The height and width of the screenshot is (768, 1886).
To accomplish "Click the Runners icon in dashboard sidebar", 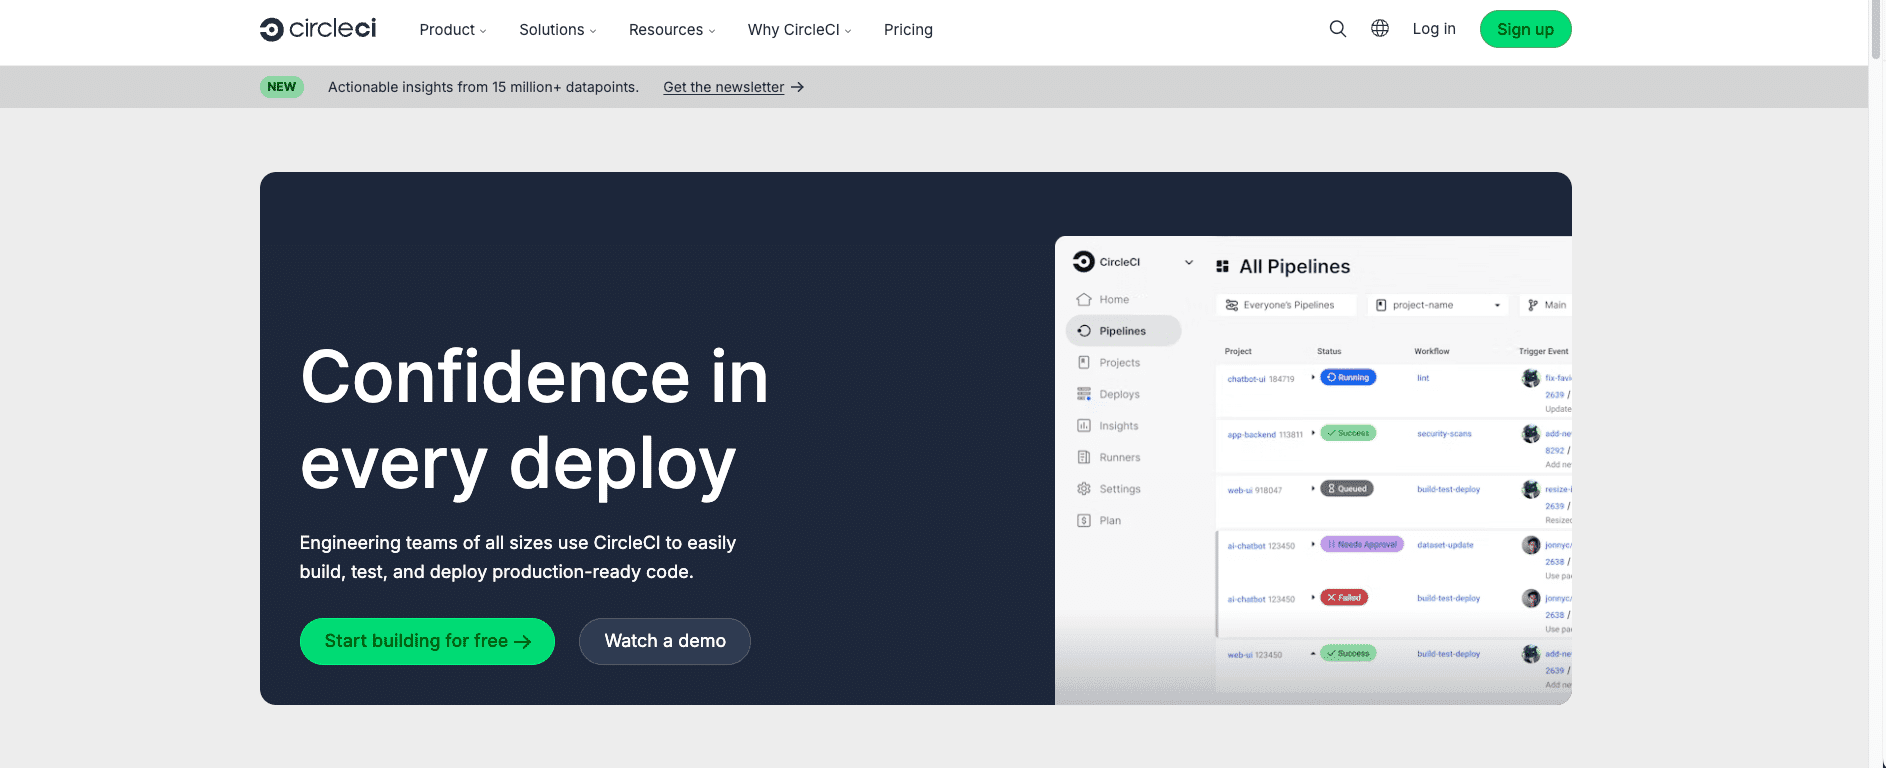I will click(x=1084, y=457).
